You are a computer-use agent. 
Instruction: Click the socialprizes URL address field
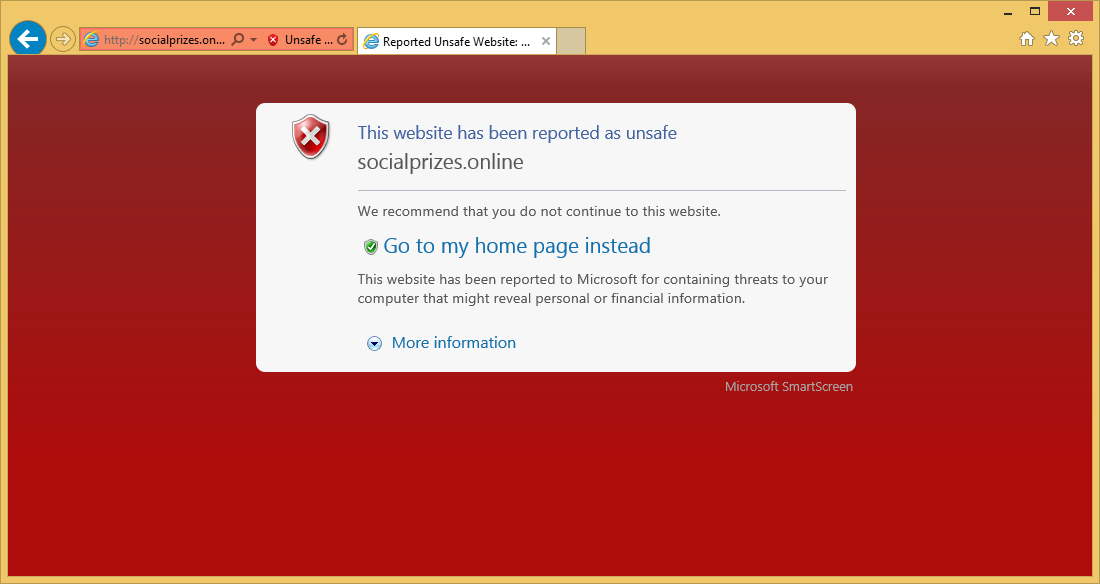[x=164, y=40]
